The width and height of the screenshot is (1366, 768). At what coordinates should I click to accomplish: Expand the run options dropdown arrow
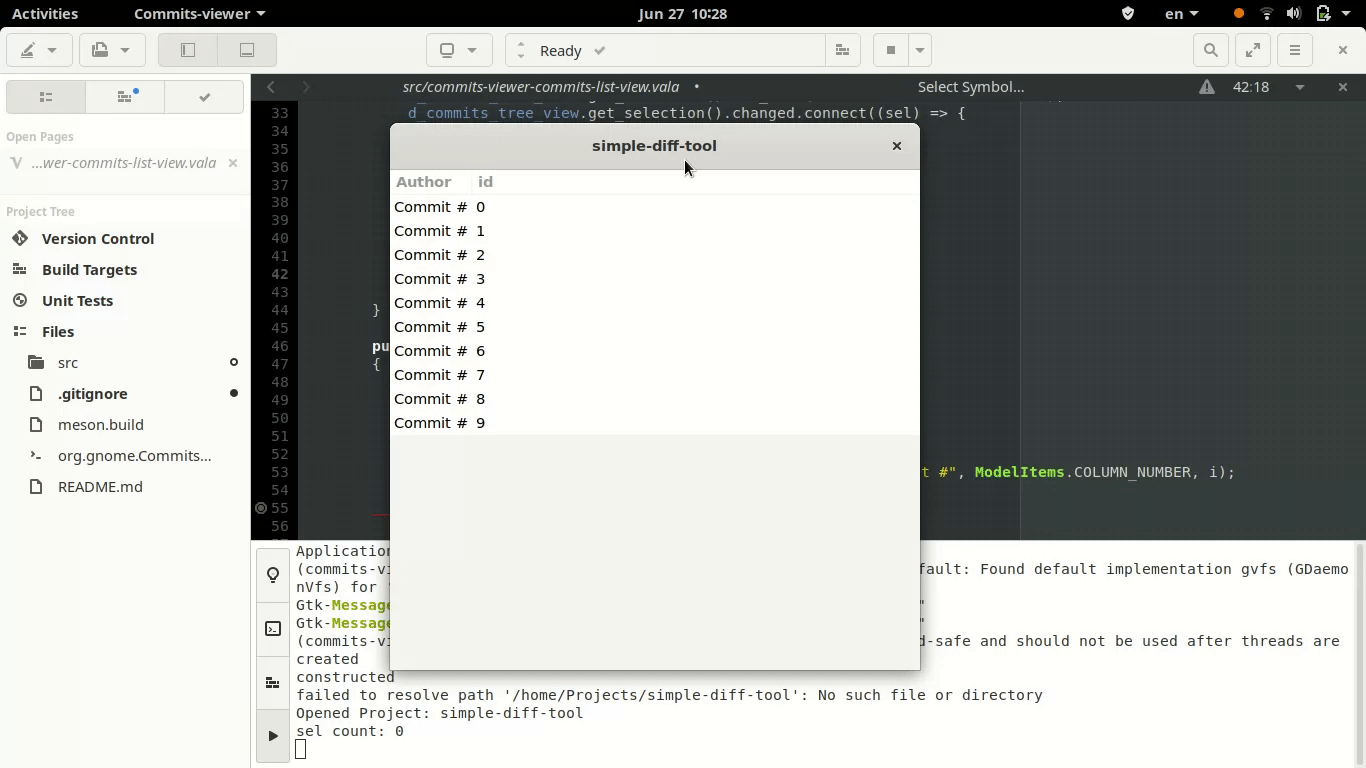click(x=919, y=50)
